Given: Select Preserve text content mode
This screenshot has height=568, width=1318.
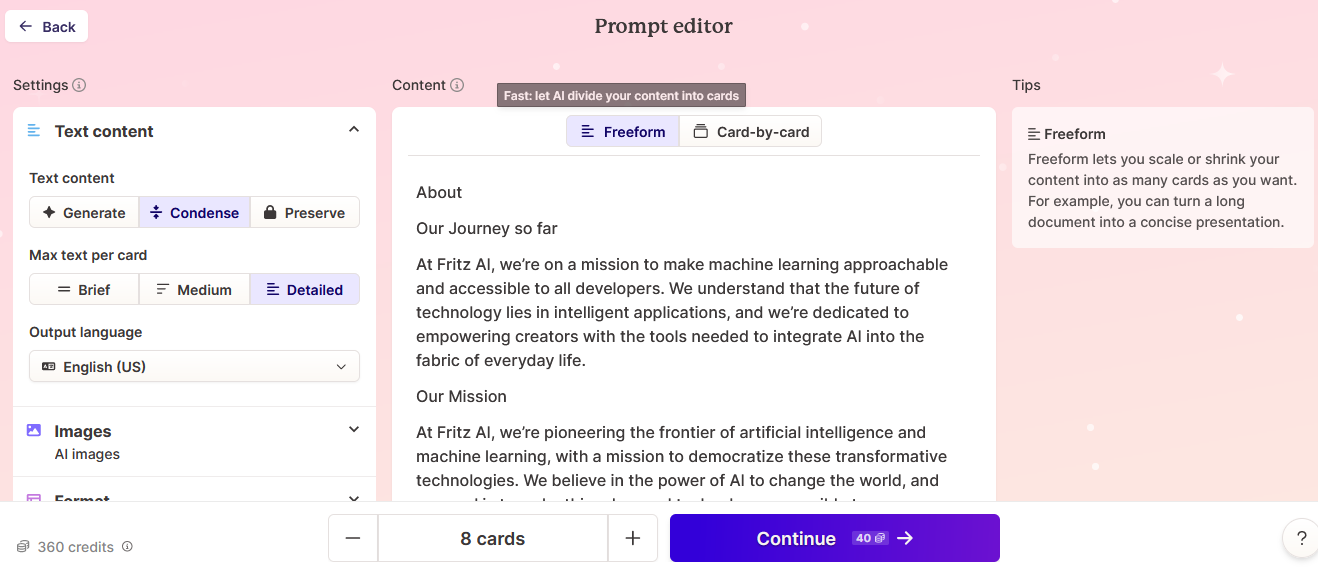Looking at the screenshot, I should tap(304, 212).
